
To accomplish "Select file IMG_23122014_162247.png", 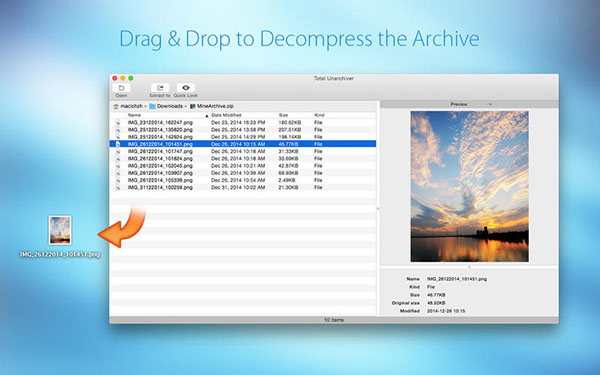I will [x=160, y=123].
